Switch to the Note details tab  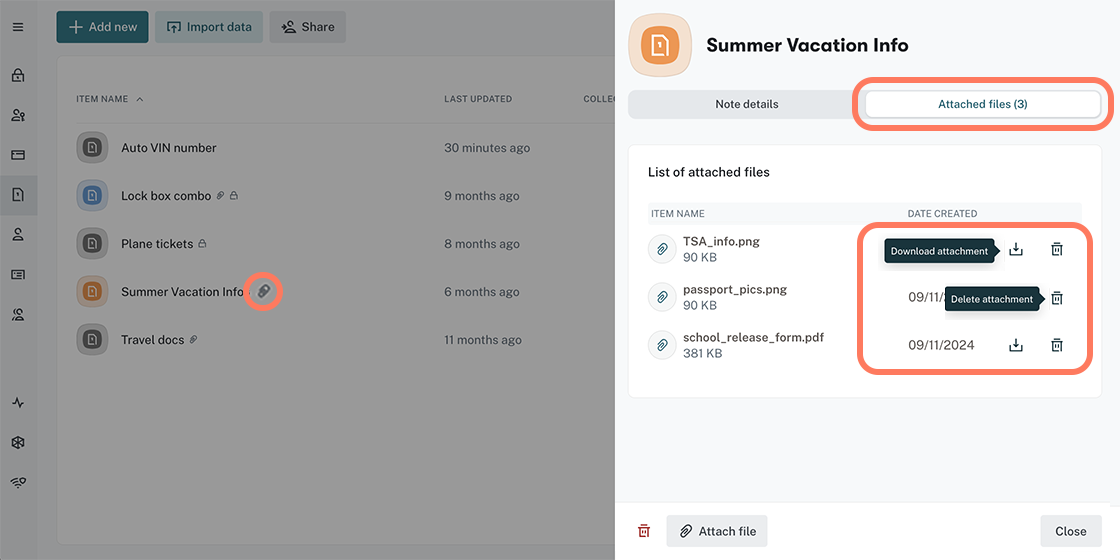coord(746,104)
